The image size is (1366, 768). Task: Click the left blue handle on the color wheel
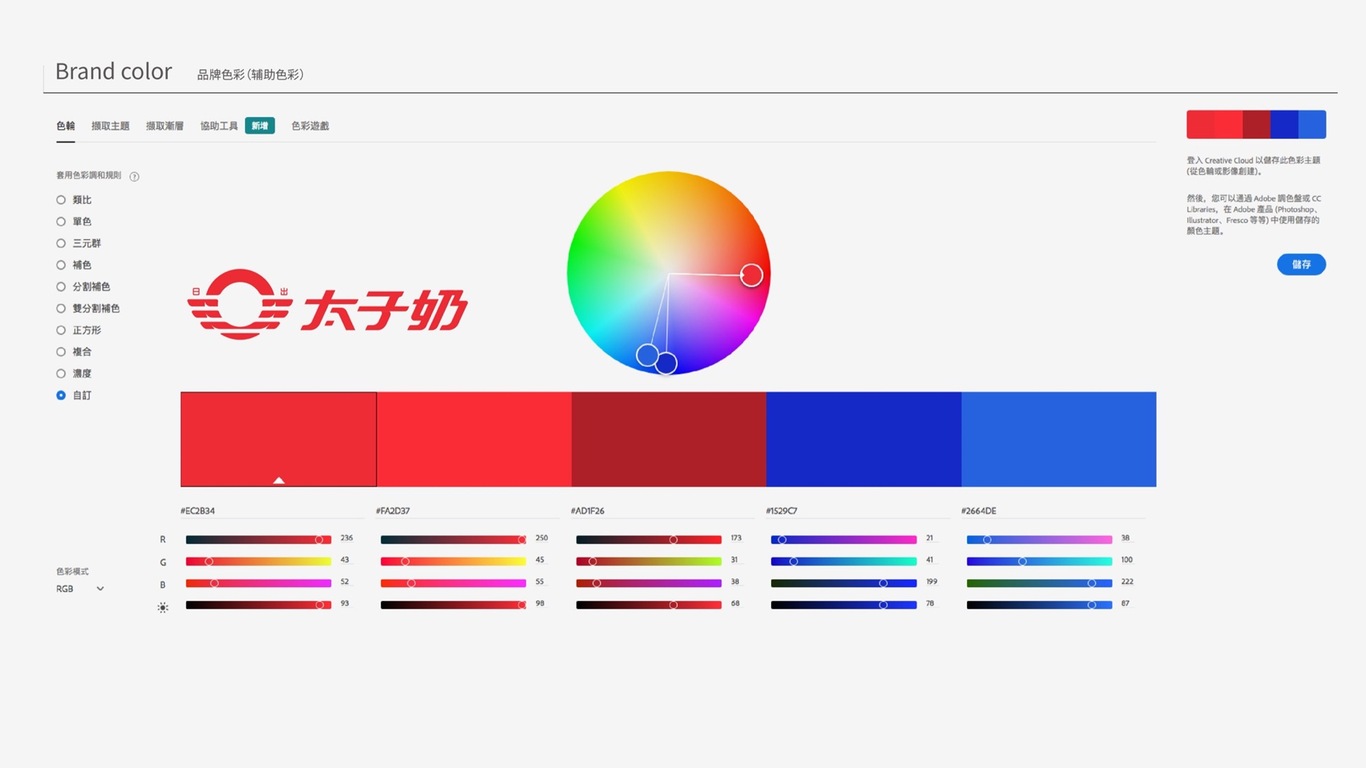647,354
